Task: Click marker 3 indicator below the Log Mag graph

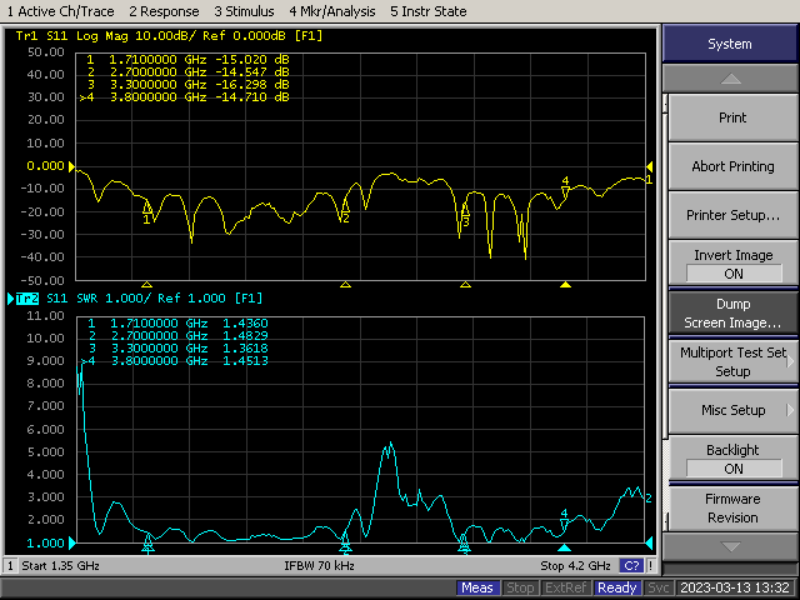Action: (465, 285)
